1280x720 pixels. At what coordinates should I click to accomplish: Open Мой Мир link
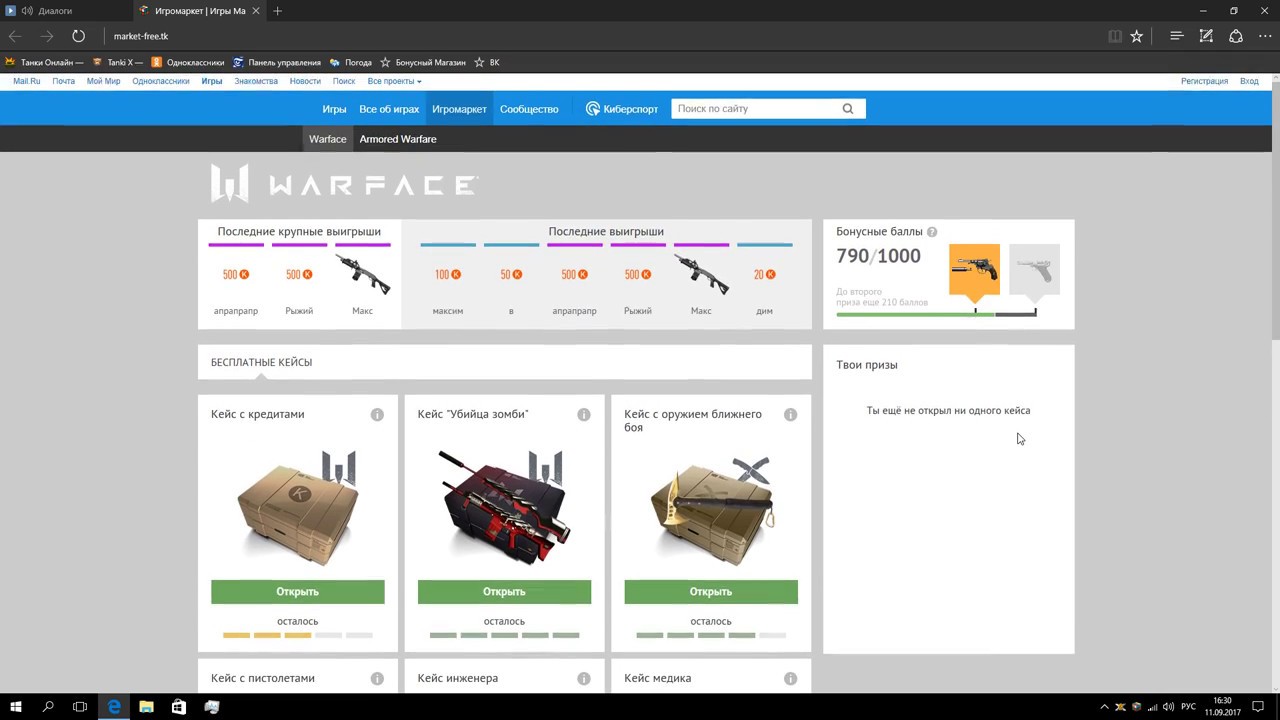tap(103, 81)
